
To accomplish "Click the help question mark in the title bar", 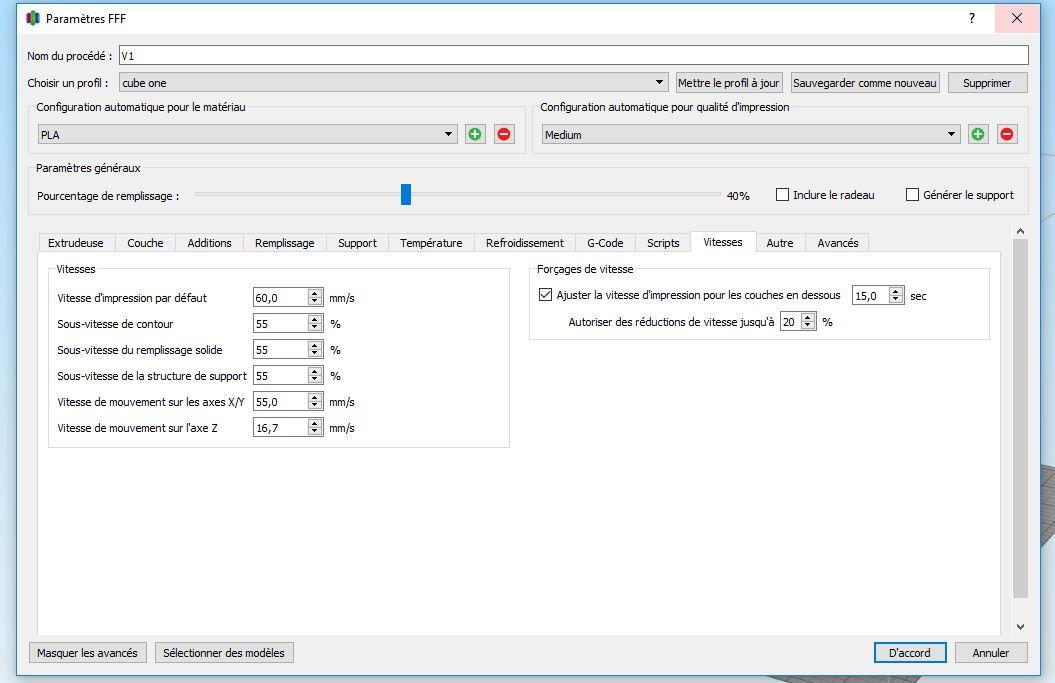I will [x=972, y=18].
